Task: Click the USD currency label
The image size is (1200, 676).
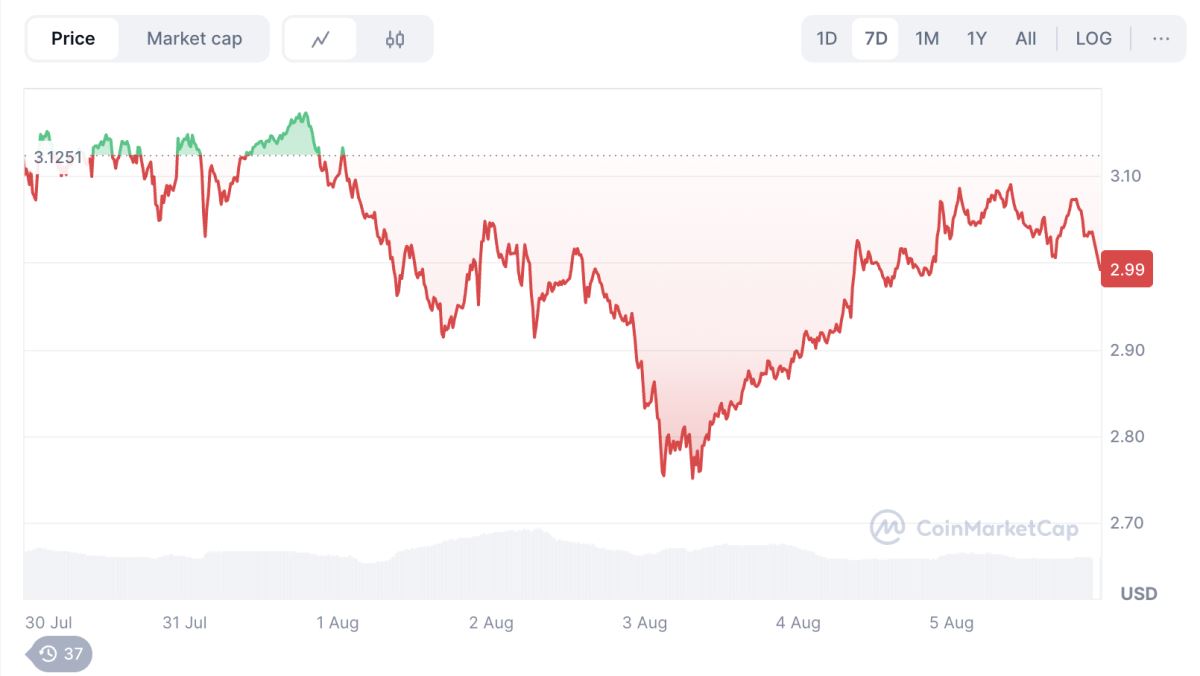Action: (1138, 594)
